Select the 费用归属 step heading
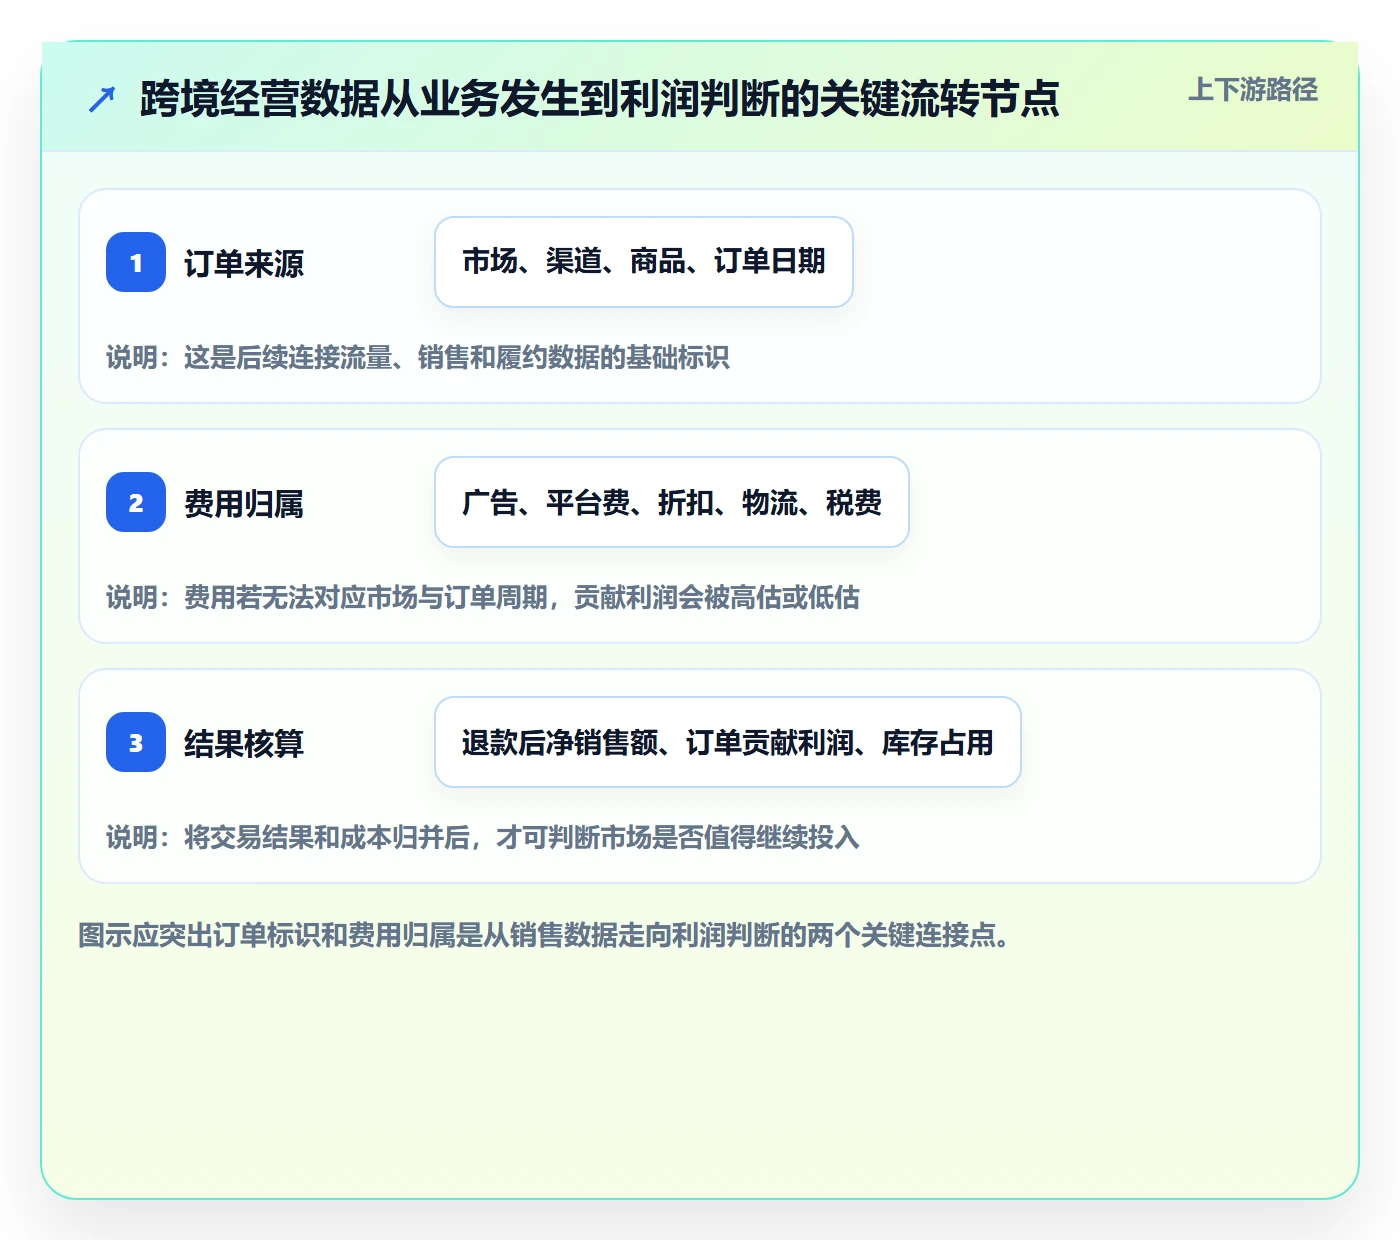Screen dimensions: 1400x1240 (244, 504)
